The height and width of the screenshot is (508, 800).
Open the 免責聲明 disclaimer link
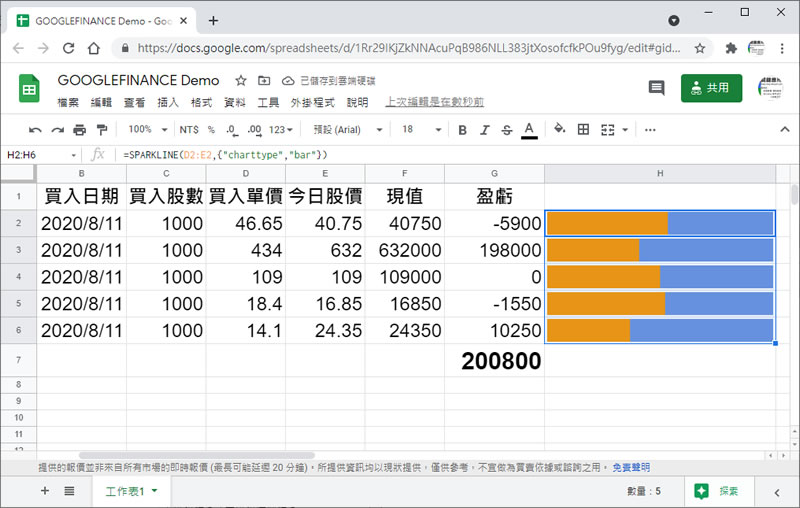pyautogui.click(x=630, y=467)
